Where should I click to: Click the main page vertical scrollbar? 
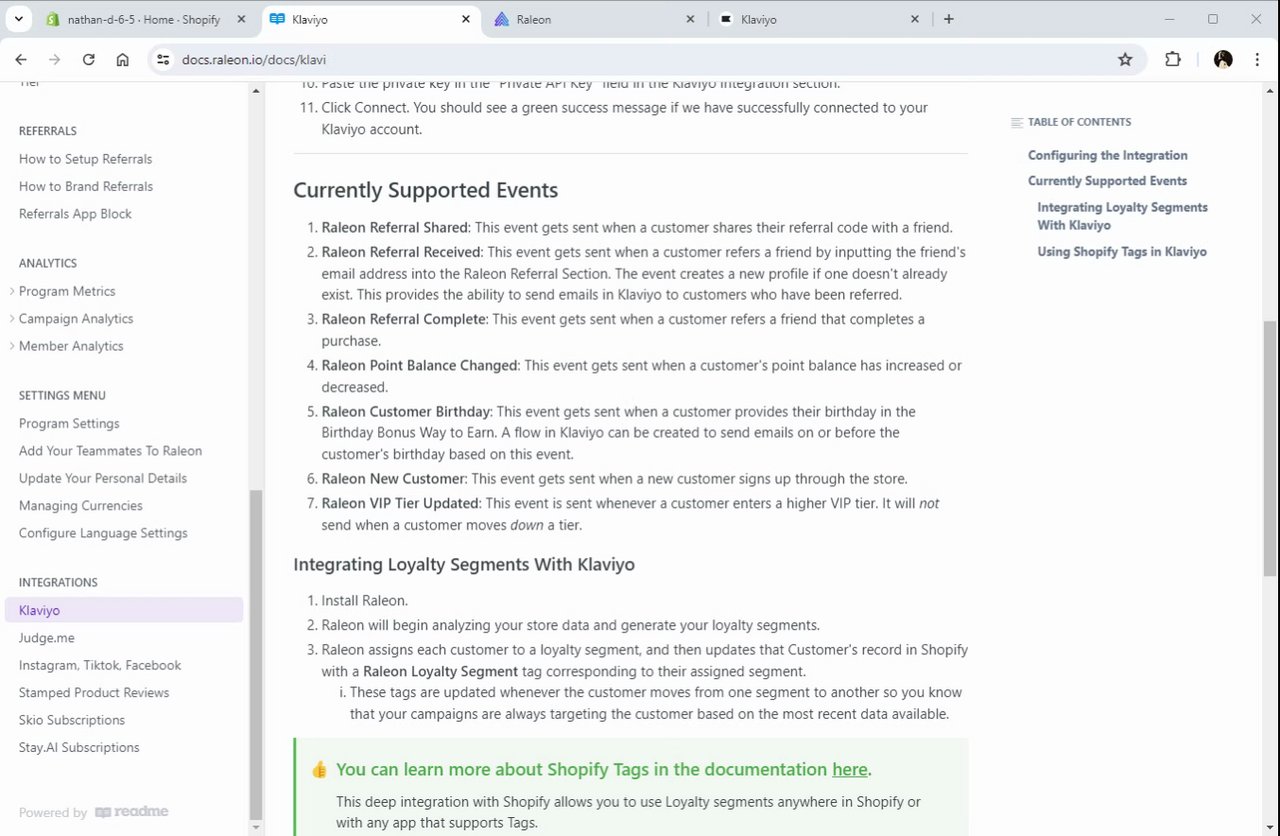point(1270,448)
